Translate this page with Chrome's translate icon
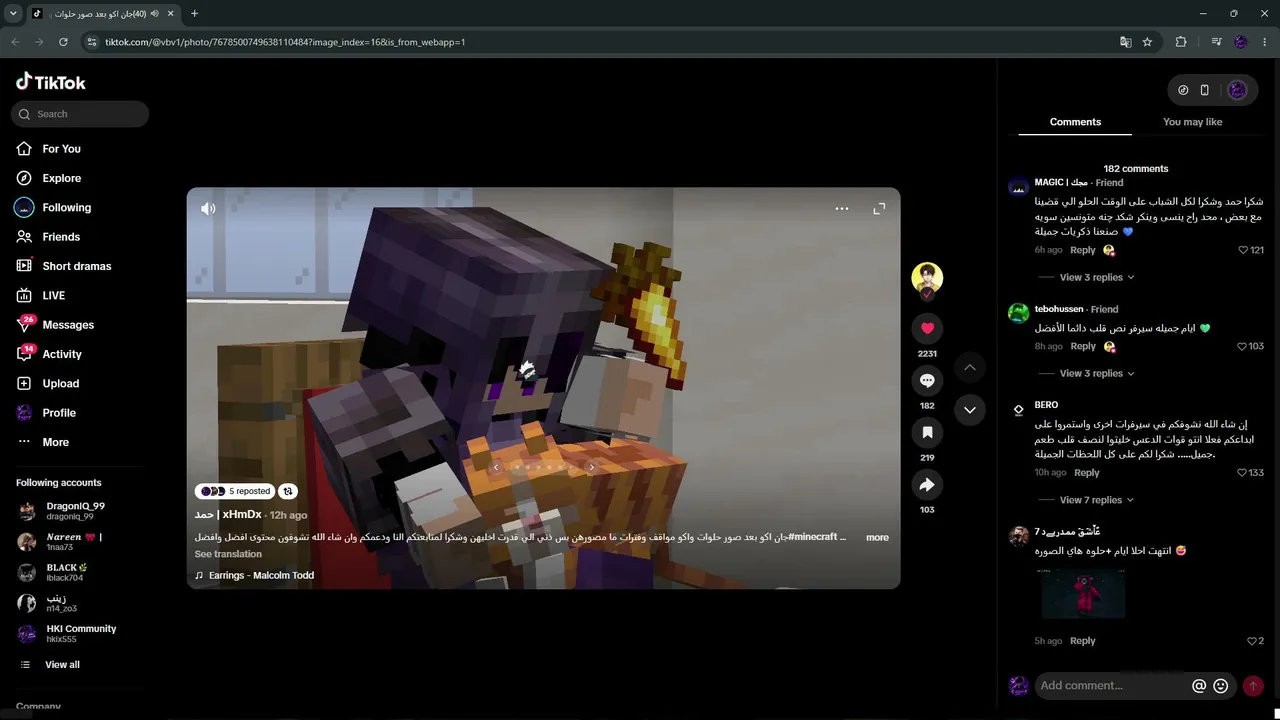 pyautogui.click(x=1126, y=42)
